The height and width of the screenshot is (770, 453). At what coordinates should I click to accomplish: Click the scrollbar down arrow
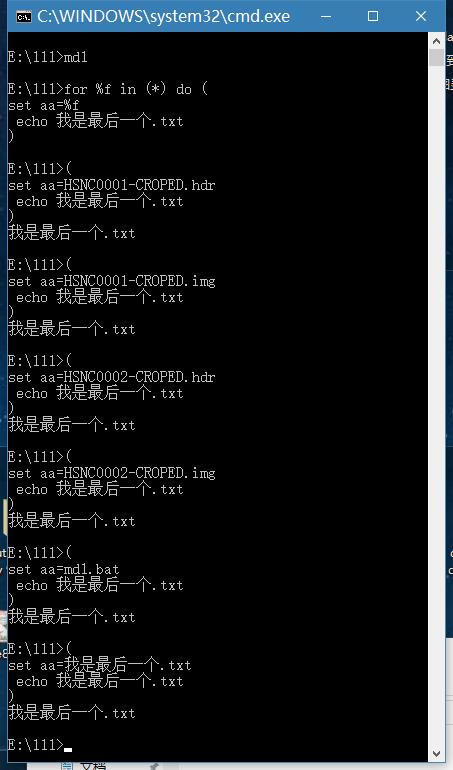coord(436,753)
